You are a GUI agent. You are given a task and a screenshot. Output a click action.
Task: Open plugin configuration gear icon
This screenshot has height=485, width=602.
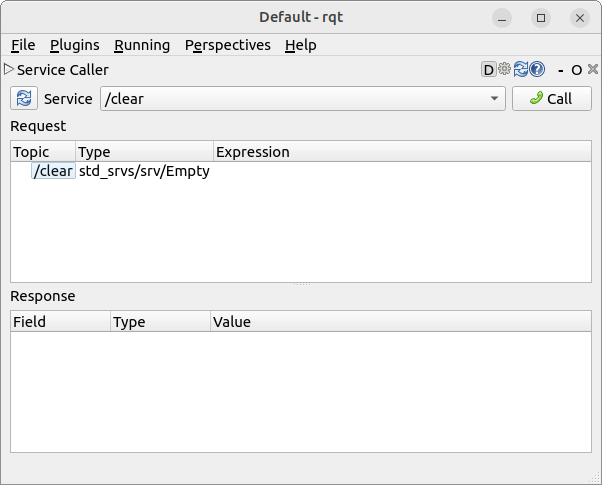click(505, 70)
